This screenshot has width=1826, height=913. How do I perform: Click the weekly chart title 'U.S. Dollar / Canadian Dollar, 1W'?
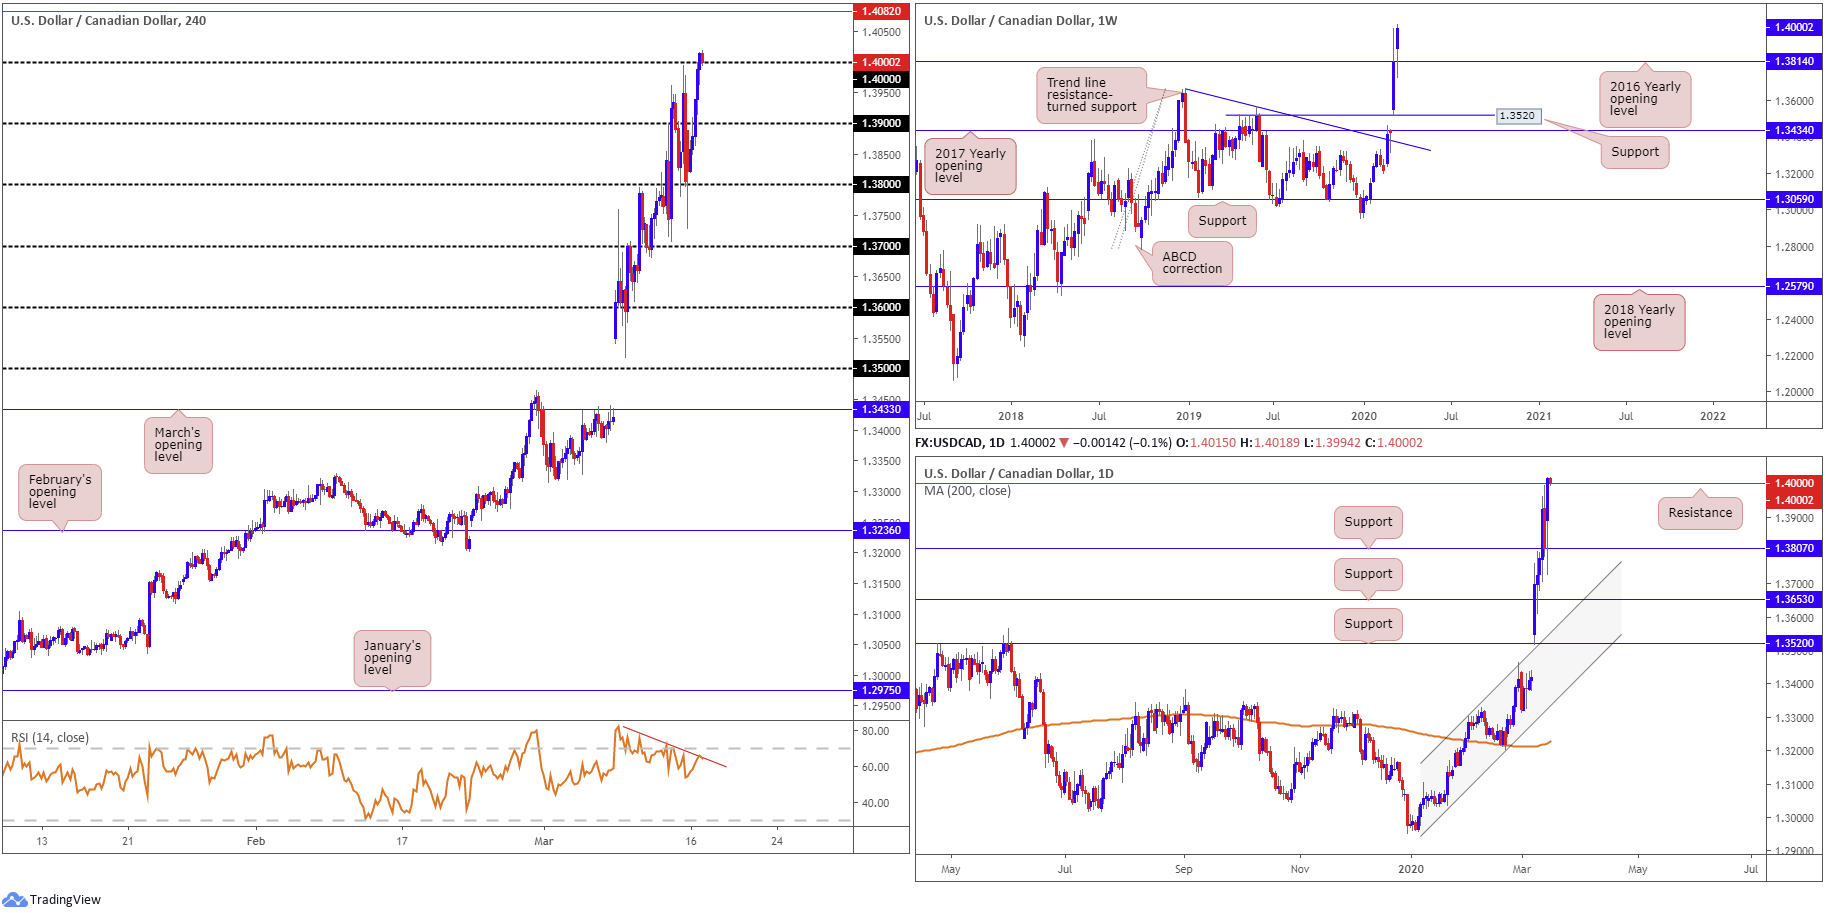click(1021, 20)
